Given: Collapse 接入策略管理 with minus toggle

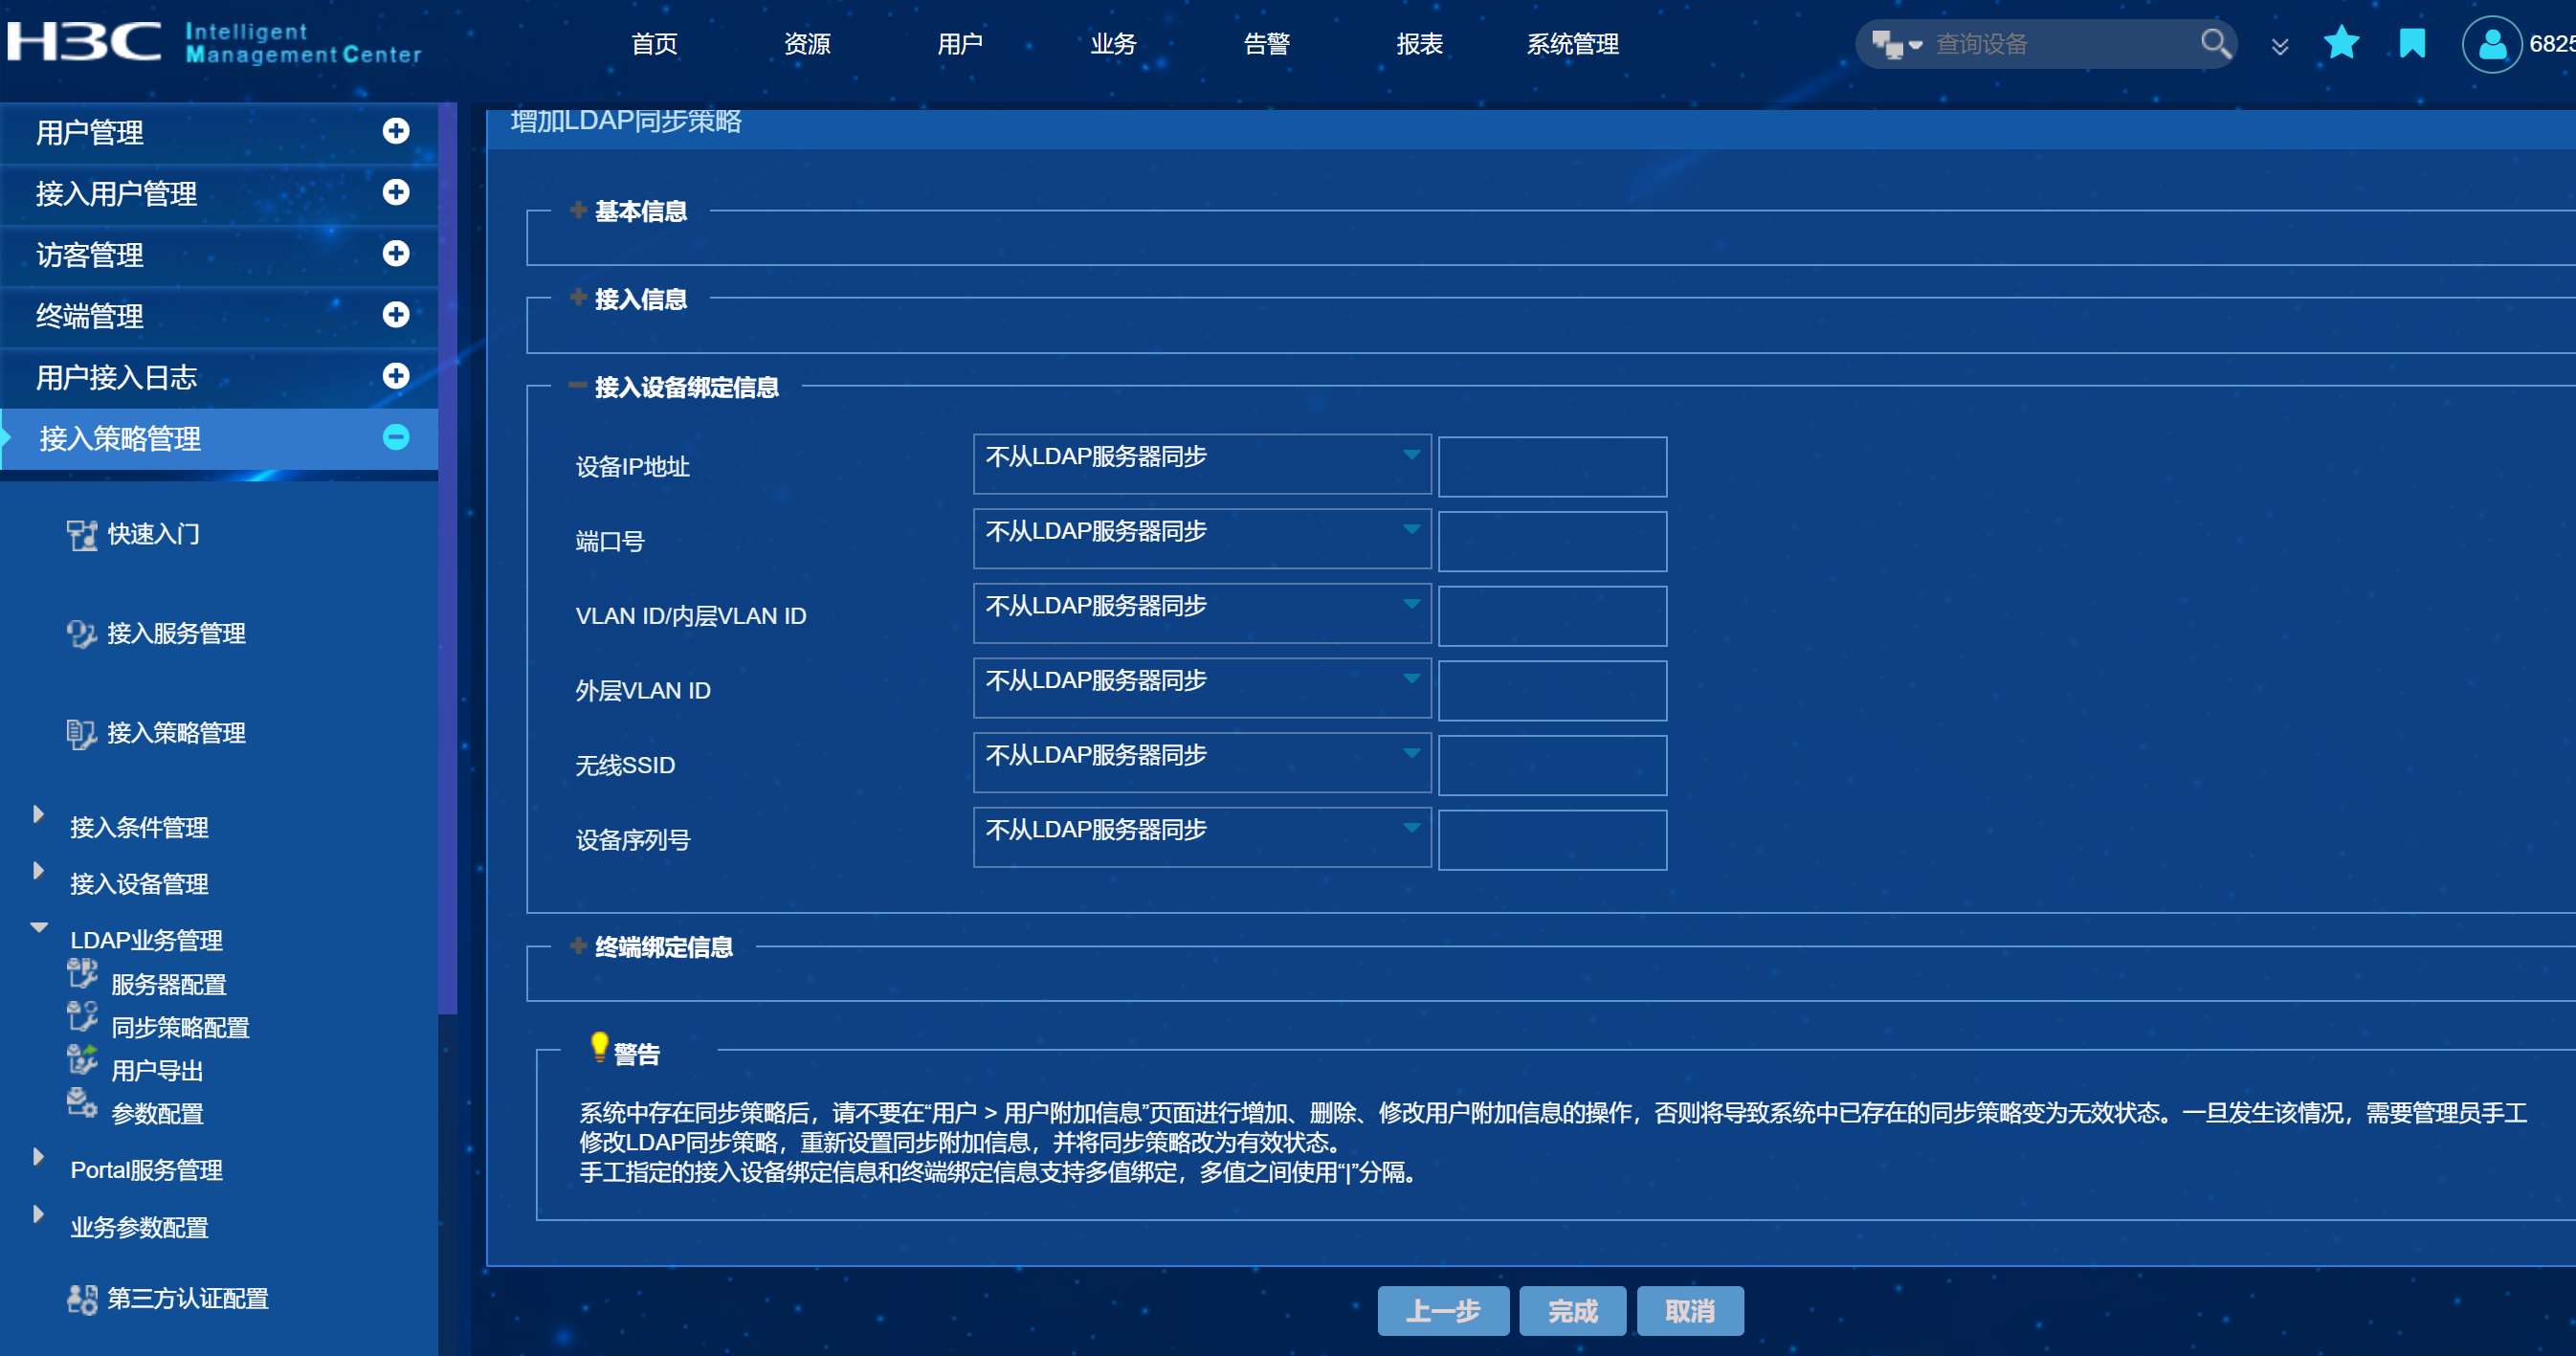Looking at the screenshot, I should 396,437.
